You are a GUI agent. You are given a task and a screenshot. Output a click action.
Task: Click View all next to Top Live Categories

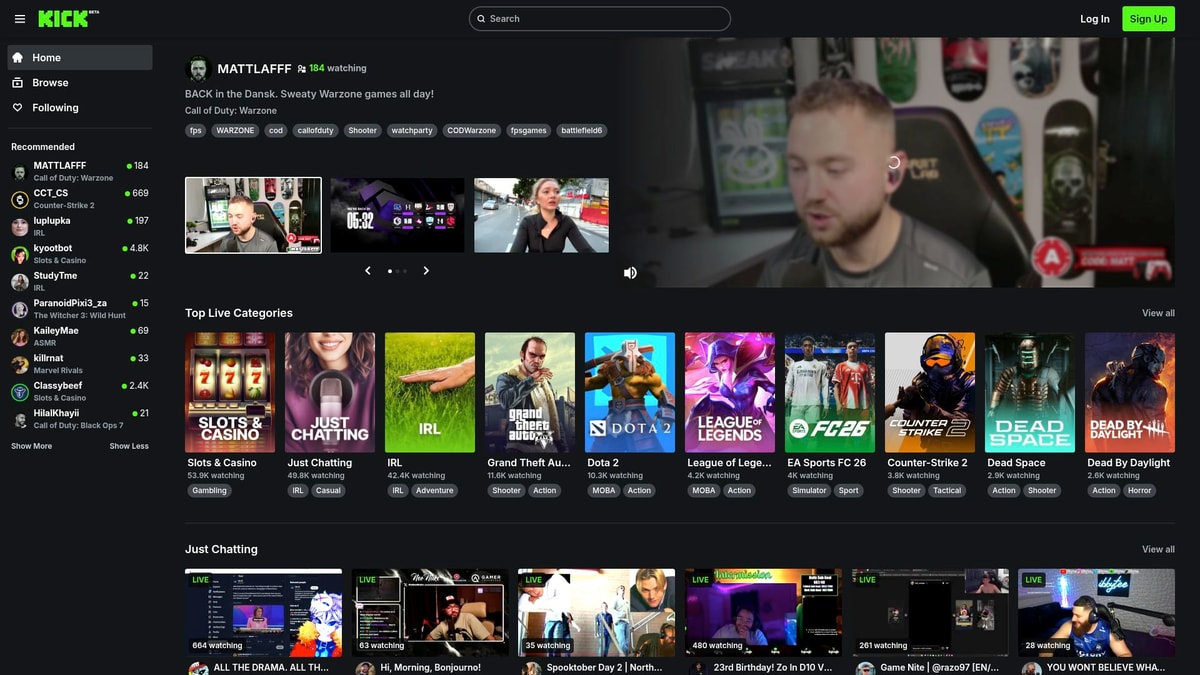pyautogui.click(x=1157, y=312)
